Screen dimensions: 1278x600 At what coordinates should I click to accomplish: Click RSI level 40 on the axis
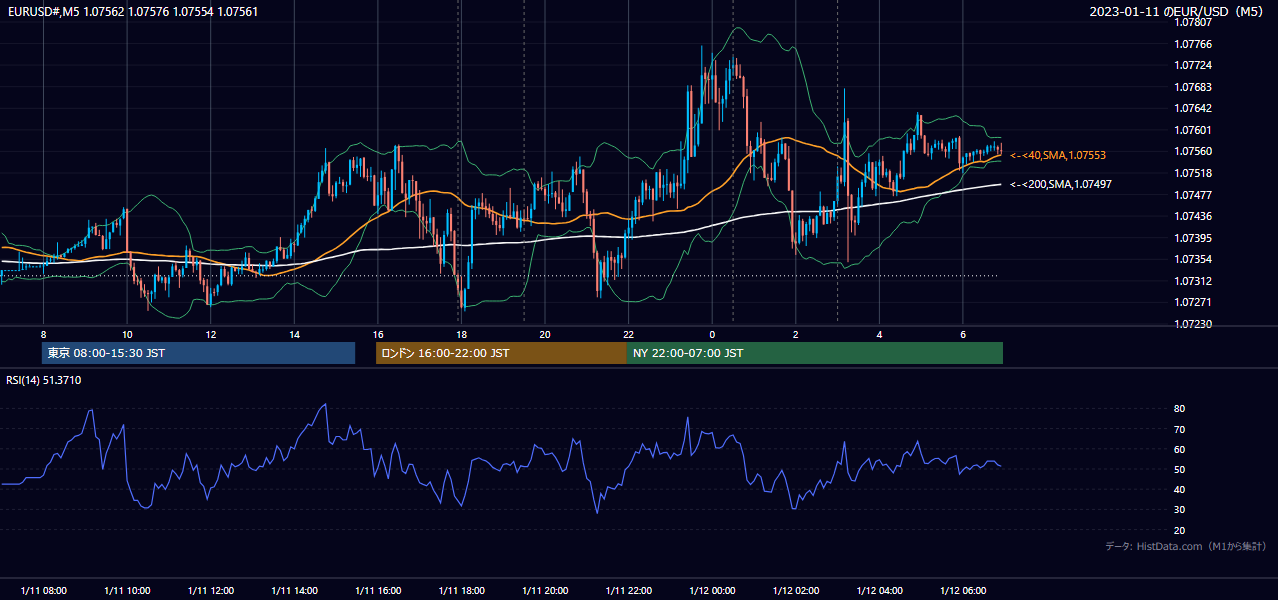[x=1180, y=489]
